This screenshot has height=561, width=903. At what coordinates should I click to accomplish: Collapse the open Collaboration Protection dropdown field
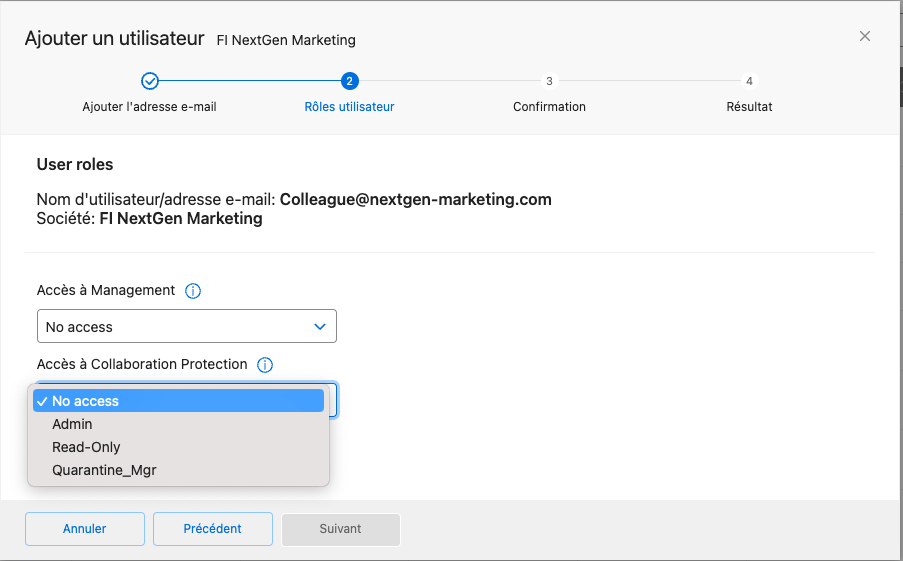(332, 399)
